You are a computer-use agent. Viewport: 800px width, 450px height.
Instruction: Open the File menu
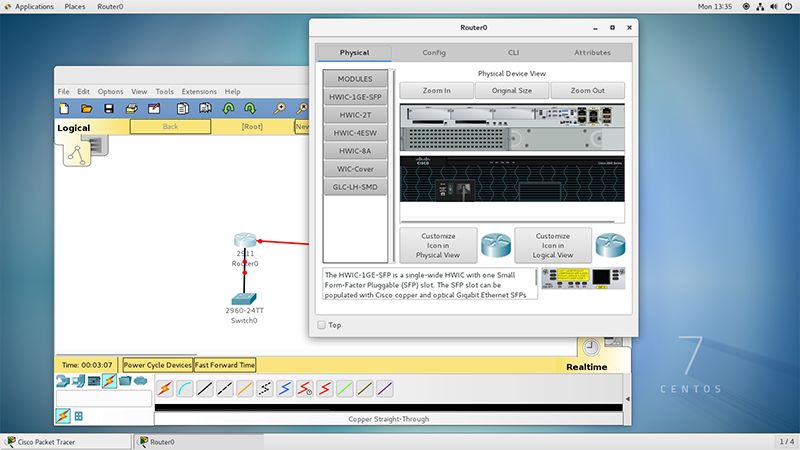point(63,91)
